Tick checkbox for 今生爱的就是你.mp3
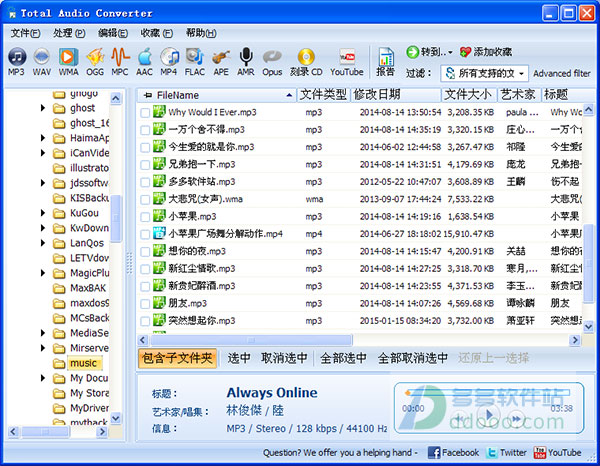600x466 pixels. tap(145, 147)
